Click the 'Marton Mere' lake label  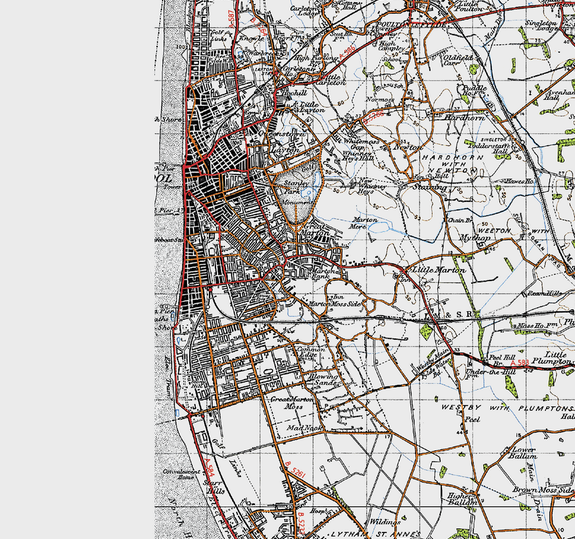(364, 223)
